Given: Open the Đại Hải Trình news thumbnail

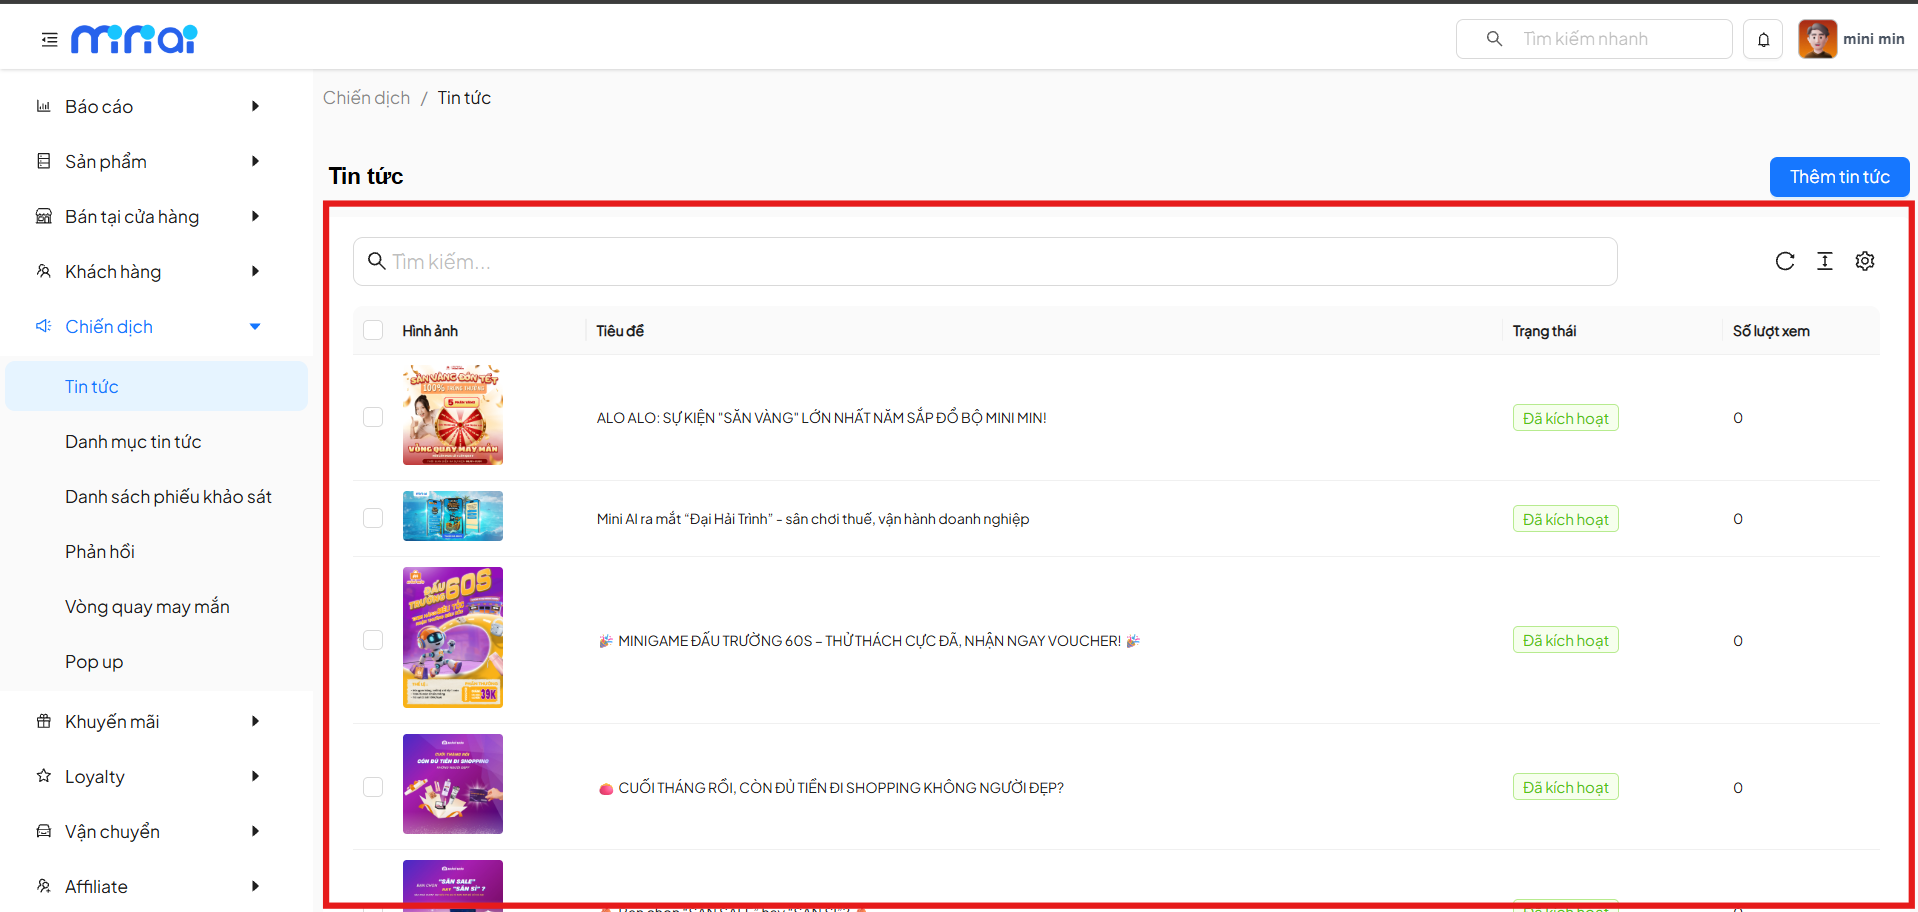Looking at the screenshot, I should (452, 516).
